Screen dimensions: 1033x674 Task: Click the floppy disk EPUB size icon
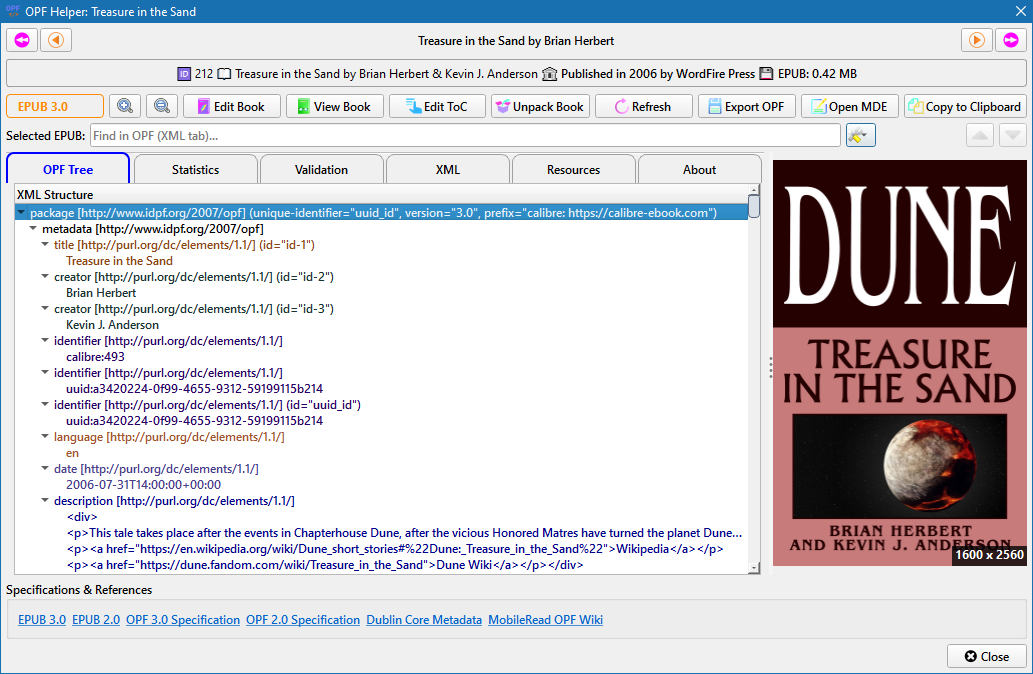coord(766,74)
